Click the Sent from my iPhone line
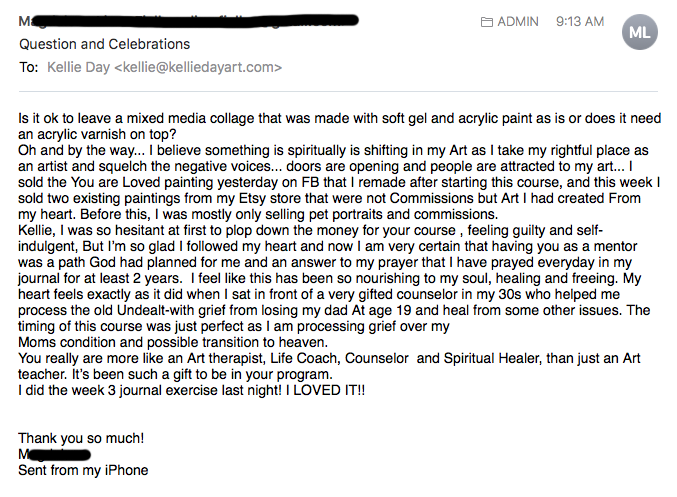The width and height of the screenshot is (677, 497). pyautogui.click(x=83, y=470)
